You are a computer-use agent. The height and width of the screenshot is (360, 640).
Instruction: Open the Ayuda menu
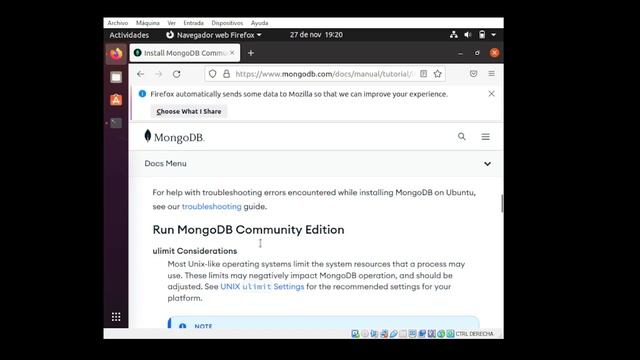(x=260, y=23)
